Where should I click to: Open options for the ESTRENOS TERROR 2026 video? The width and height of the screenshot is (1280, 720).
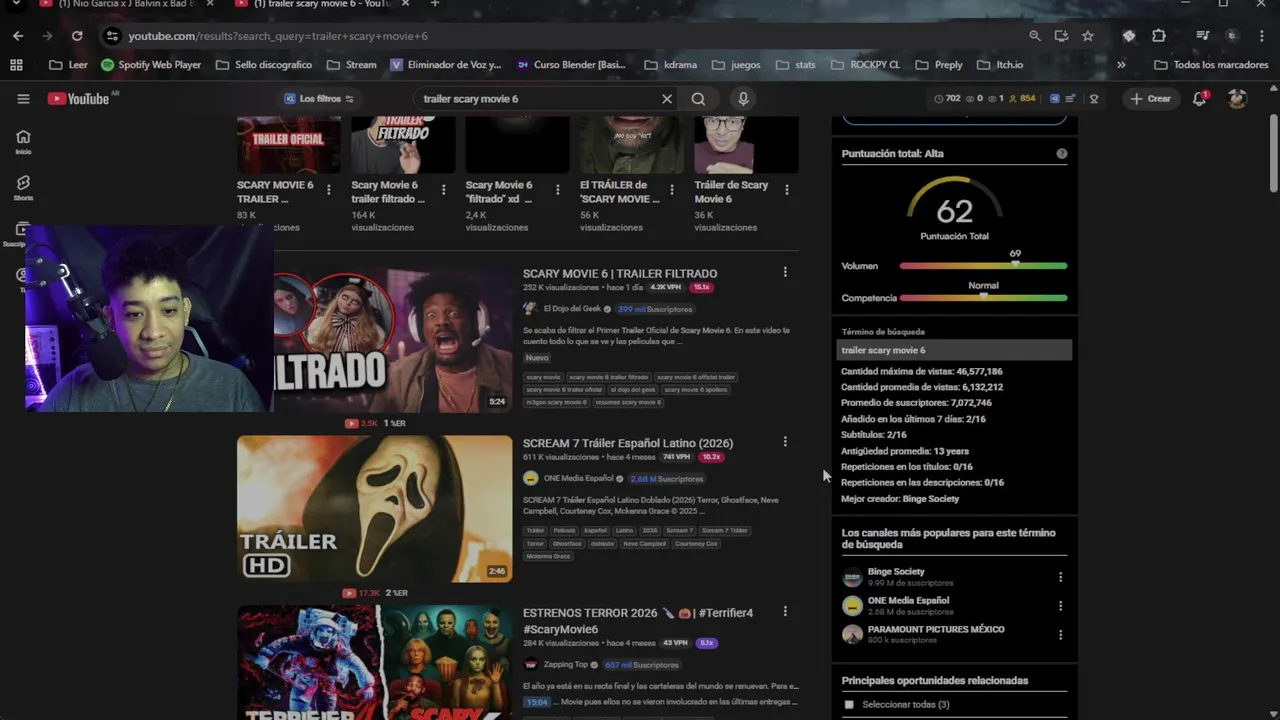coord(785,612)
